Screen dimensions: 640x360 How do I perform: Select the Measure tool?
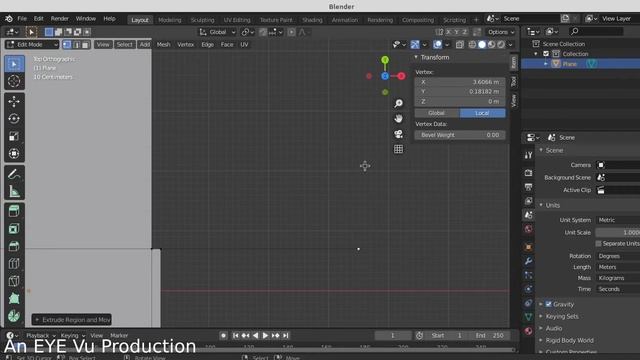pyautogui.click(x=14, y=191)
